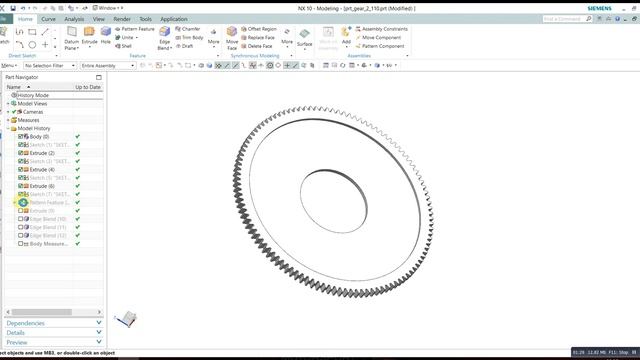
Task: Search using the command finder magnifier
Action: click(x=589, y=19)
